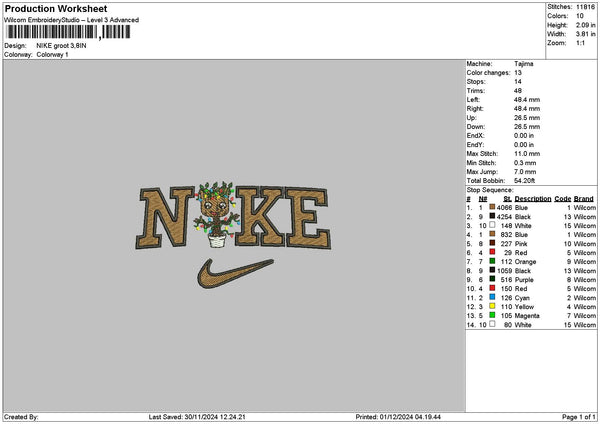
Task: Click the Machine value Tajima
Action: tap(523, 64)
